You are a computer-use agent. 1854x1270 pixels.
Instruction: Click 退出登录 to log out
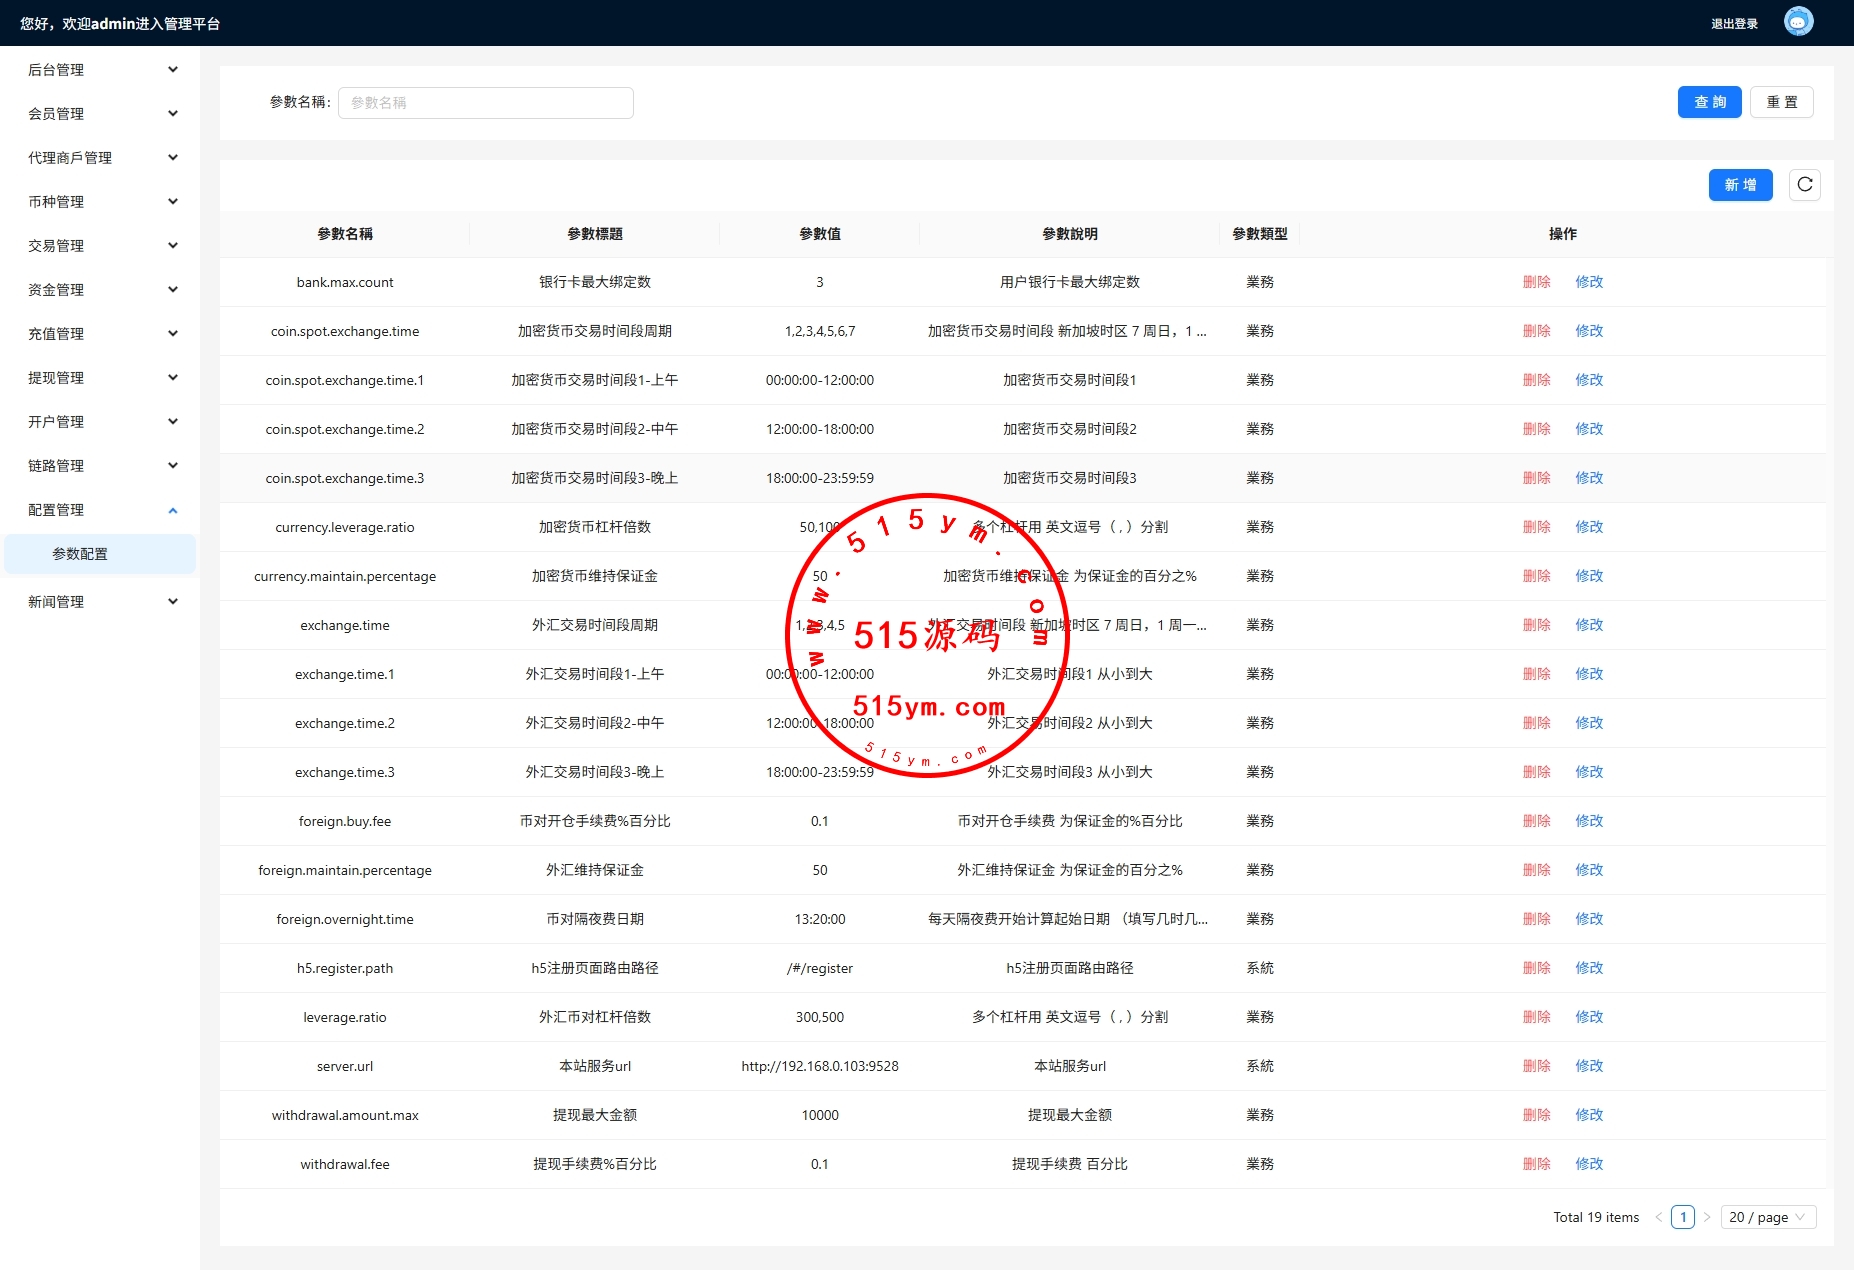coord(1734,24)
